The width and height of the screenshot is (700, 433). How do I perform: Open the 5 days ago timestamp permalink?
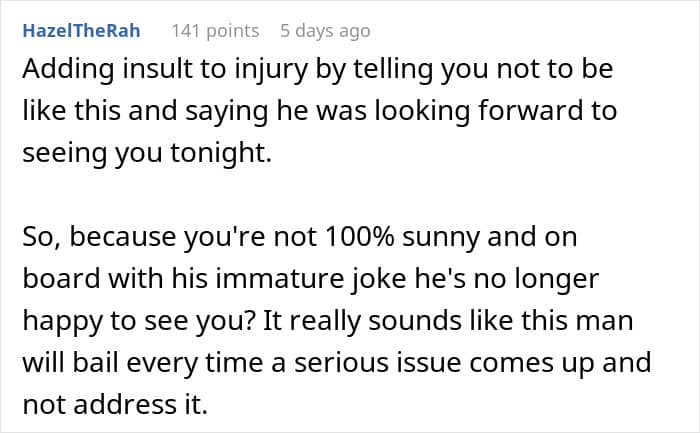click(325, 31)
